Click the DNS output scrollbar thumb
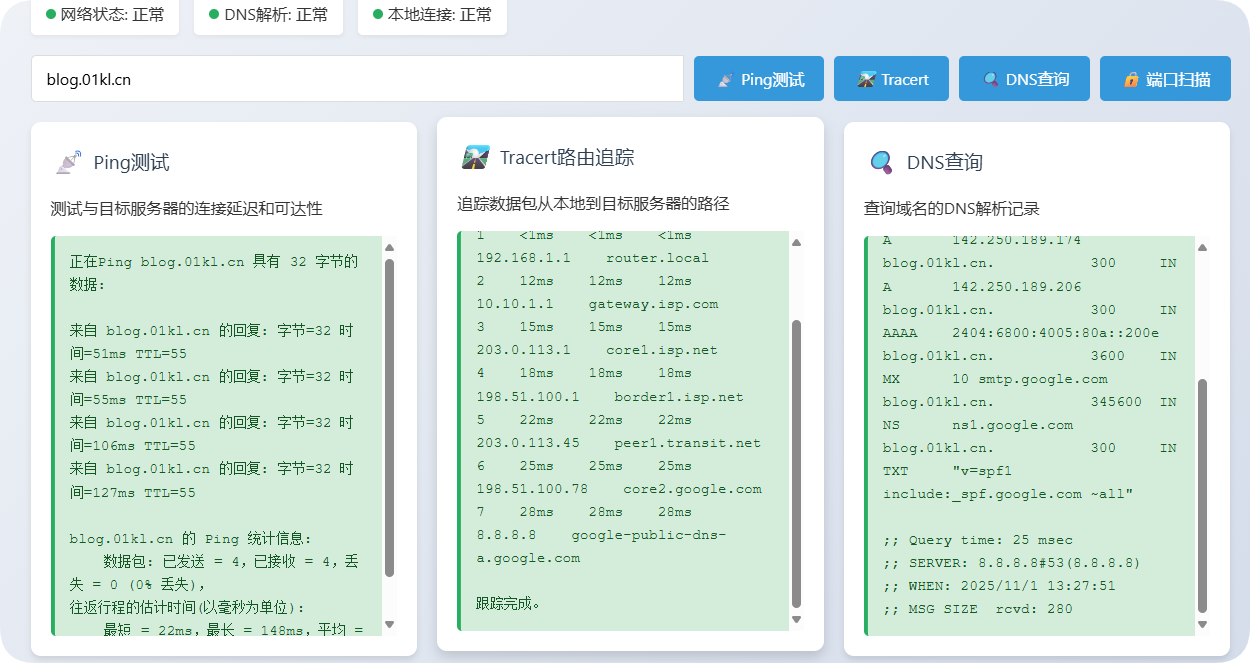The height and width of the screenshot is (663, 1250). point(1203,495)
